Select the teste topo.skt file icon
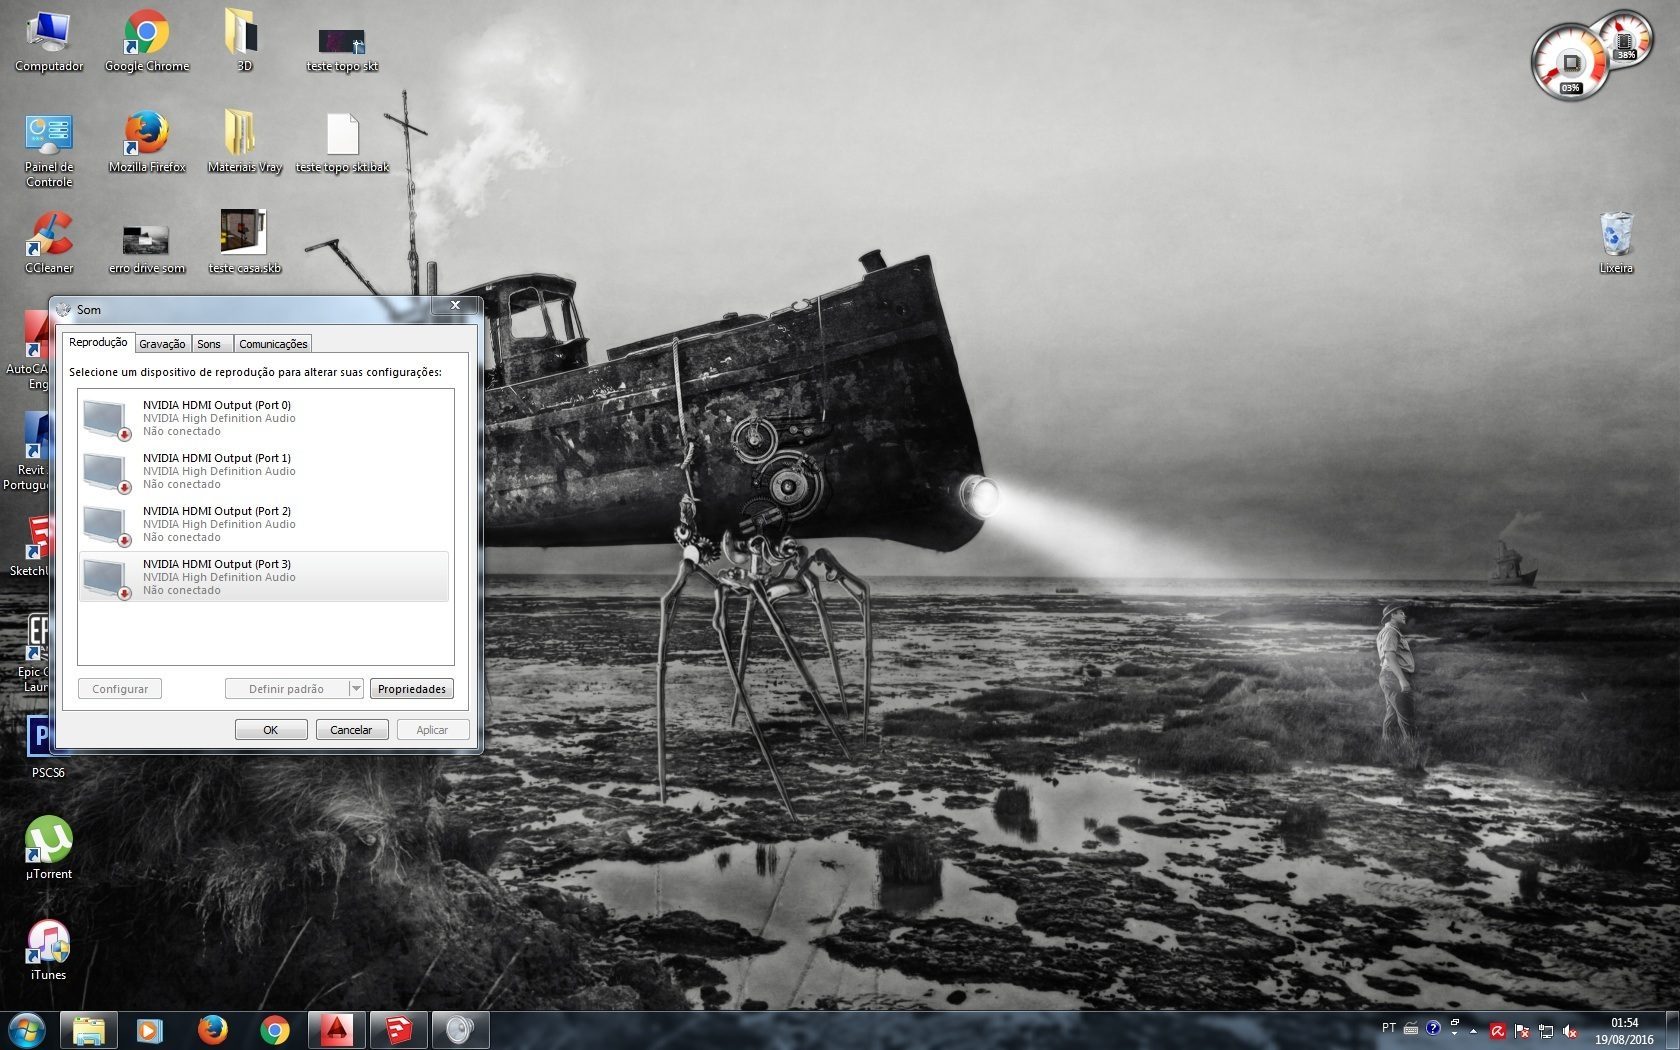Screen dimensions: 1680x1050 coord(342,50)
